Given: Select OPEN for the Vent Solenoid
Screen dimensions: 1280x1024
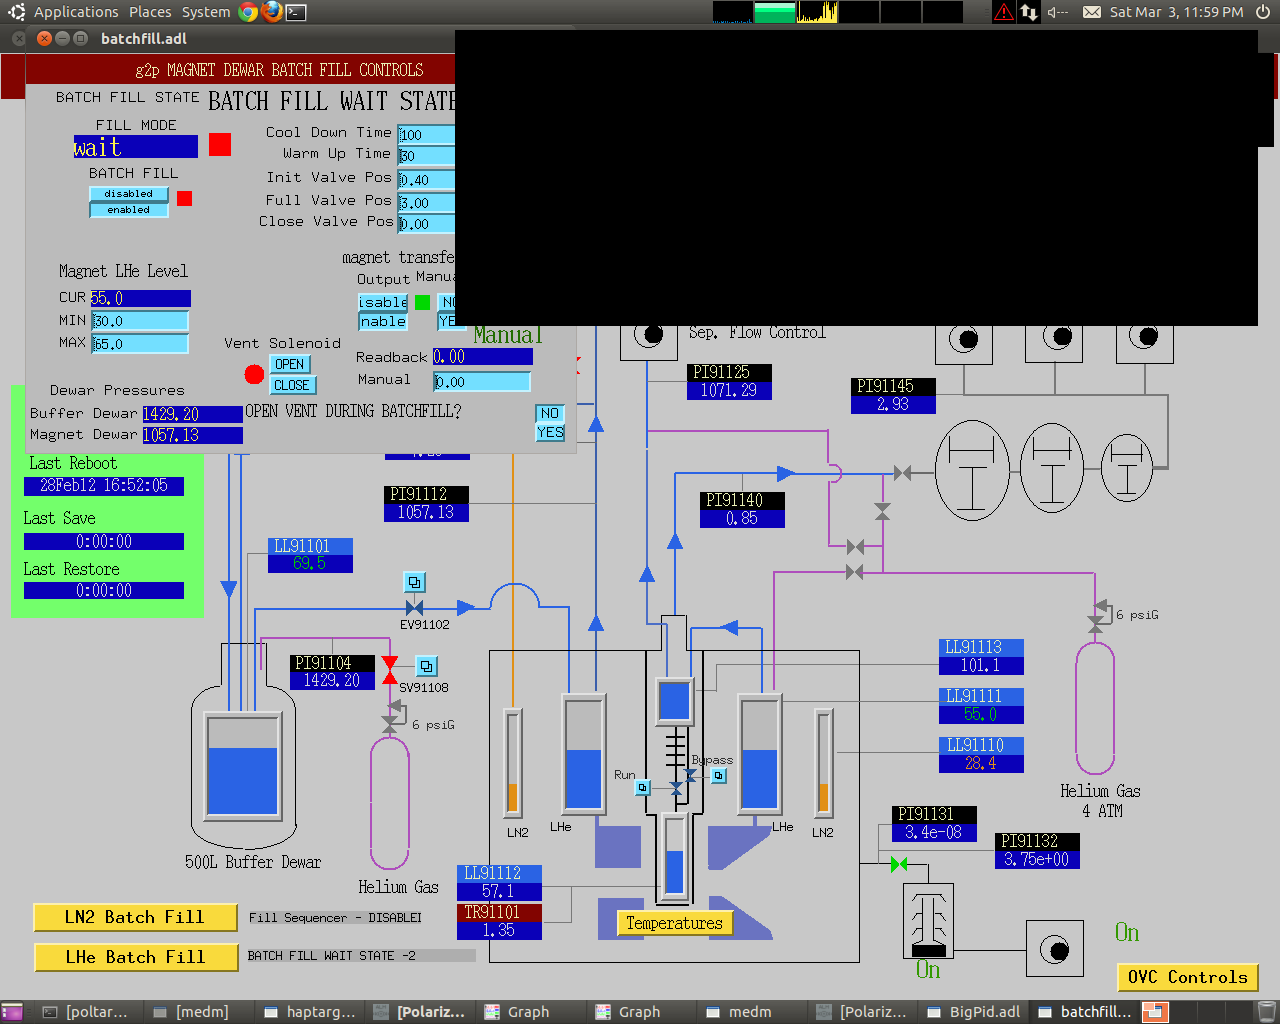Looking at the screenshot, I should [x=290, y=365].
